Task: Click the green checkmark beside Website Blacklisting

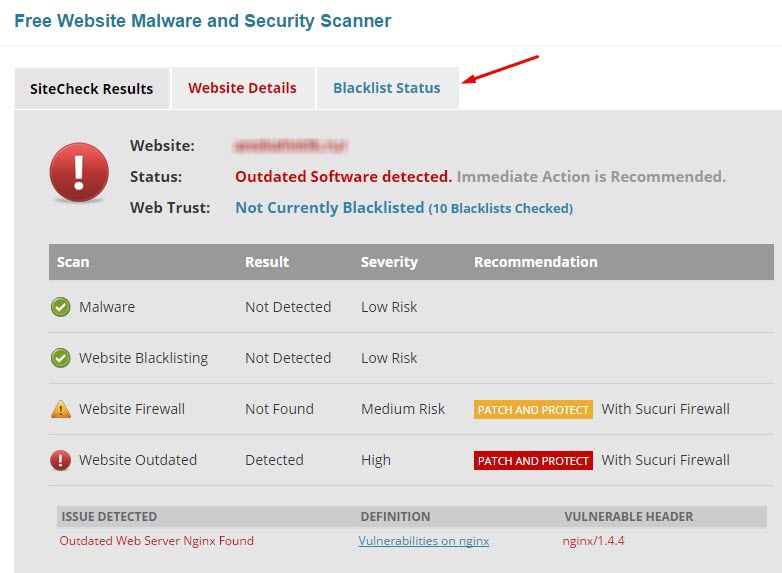Action: pos(60,358)
